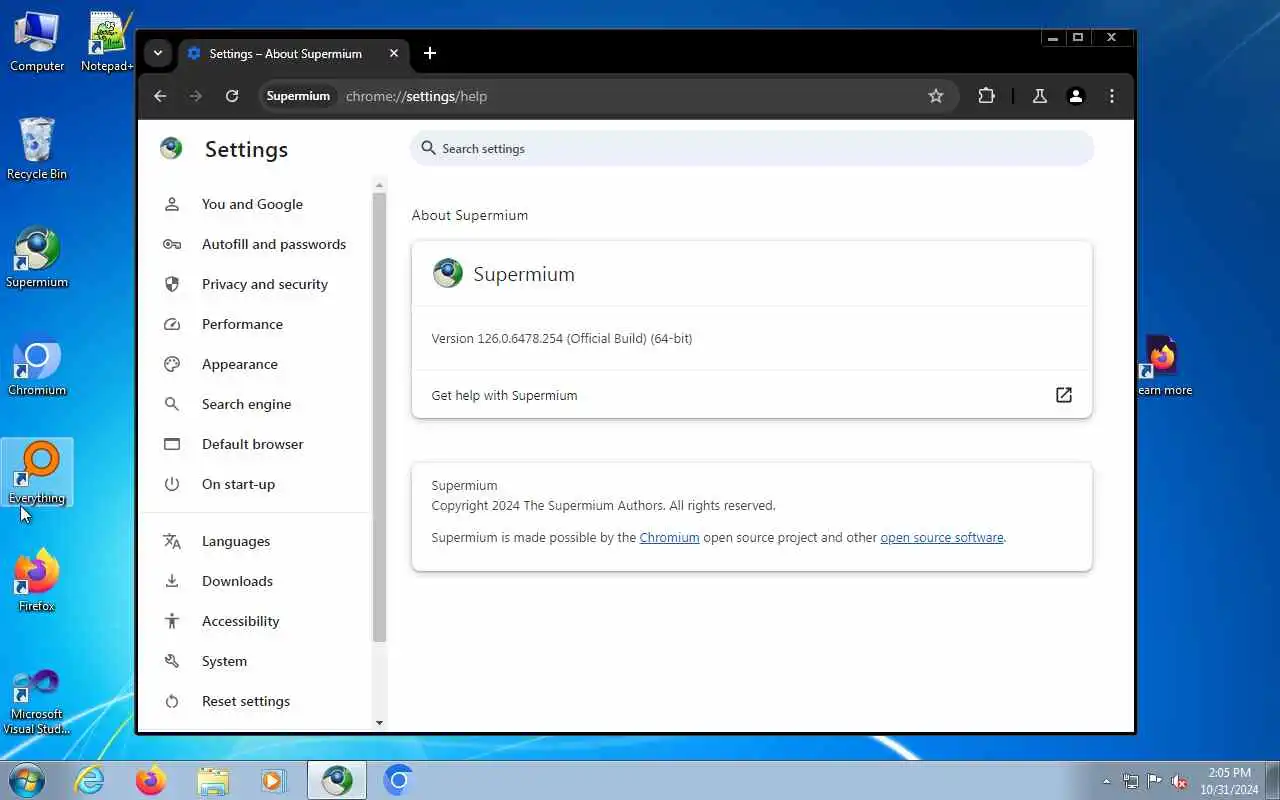
Task: Launch Internet Explorer from taskbar
Action: pos(90,780)
